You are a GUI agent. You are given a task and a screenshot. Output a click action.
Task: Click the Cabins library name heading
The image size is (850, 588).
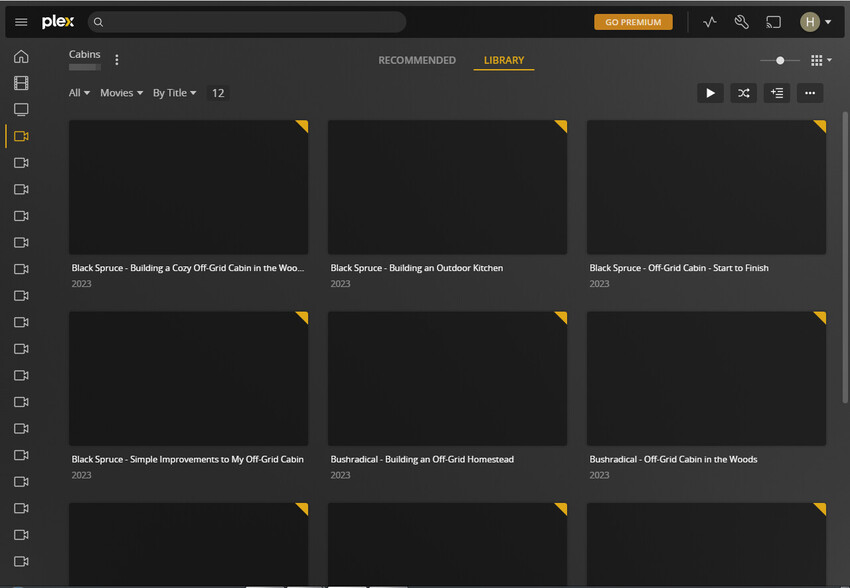[85, 54]
